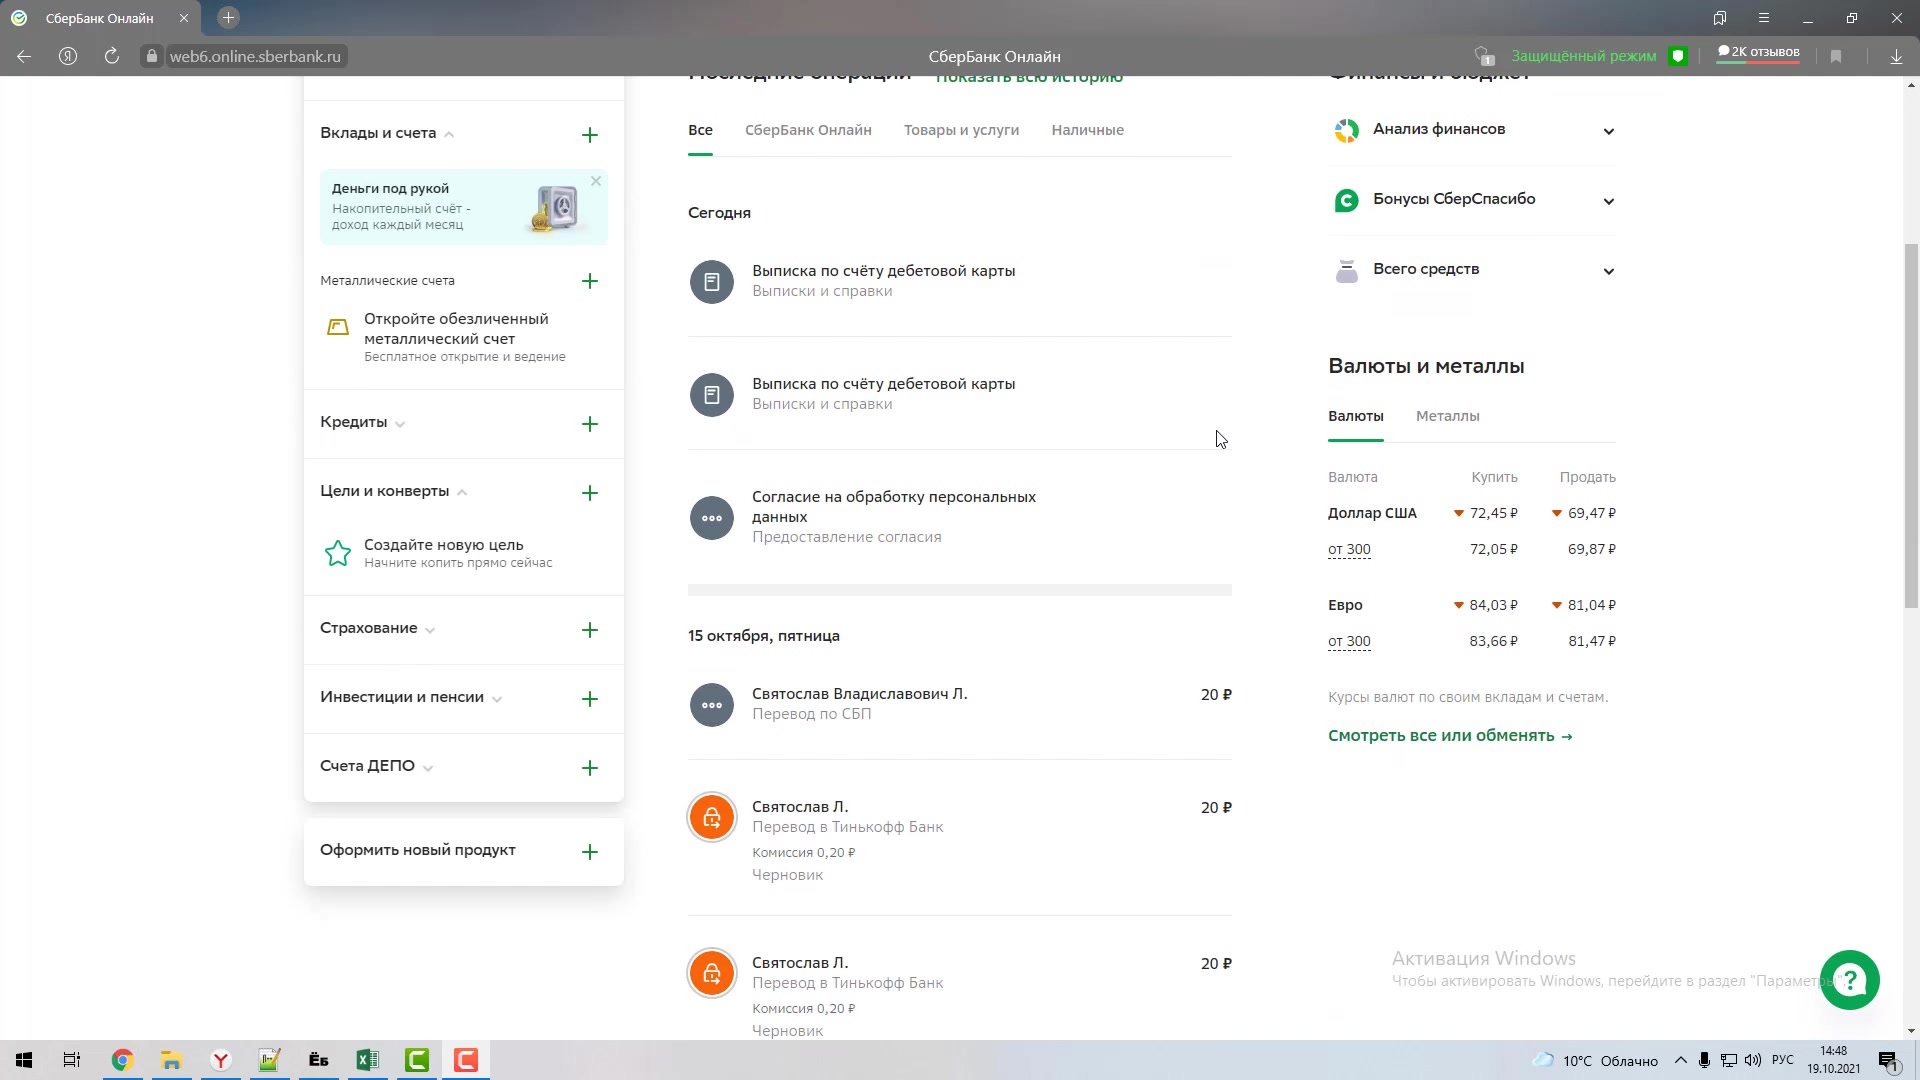Expand the Страхование section

(x=430, y=630)
